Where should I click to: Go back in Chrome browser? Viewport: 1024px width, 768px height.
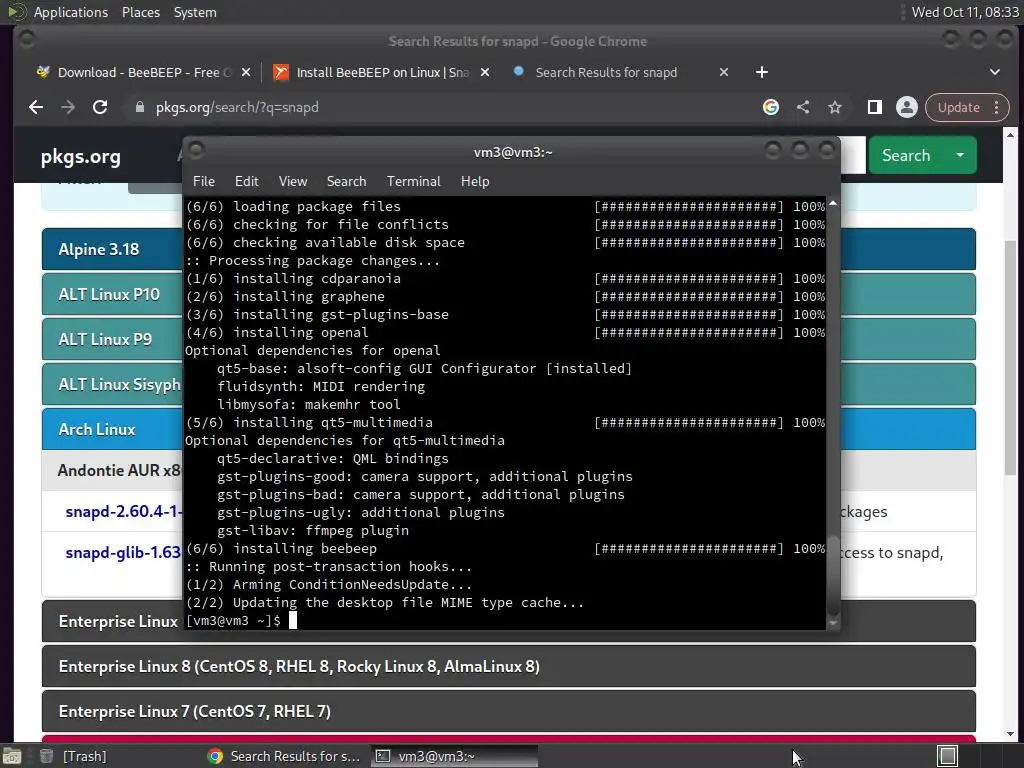(x=36, y=107)
